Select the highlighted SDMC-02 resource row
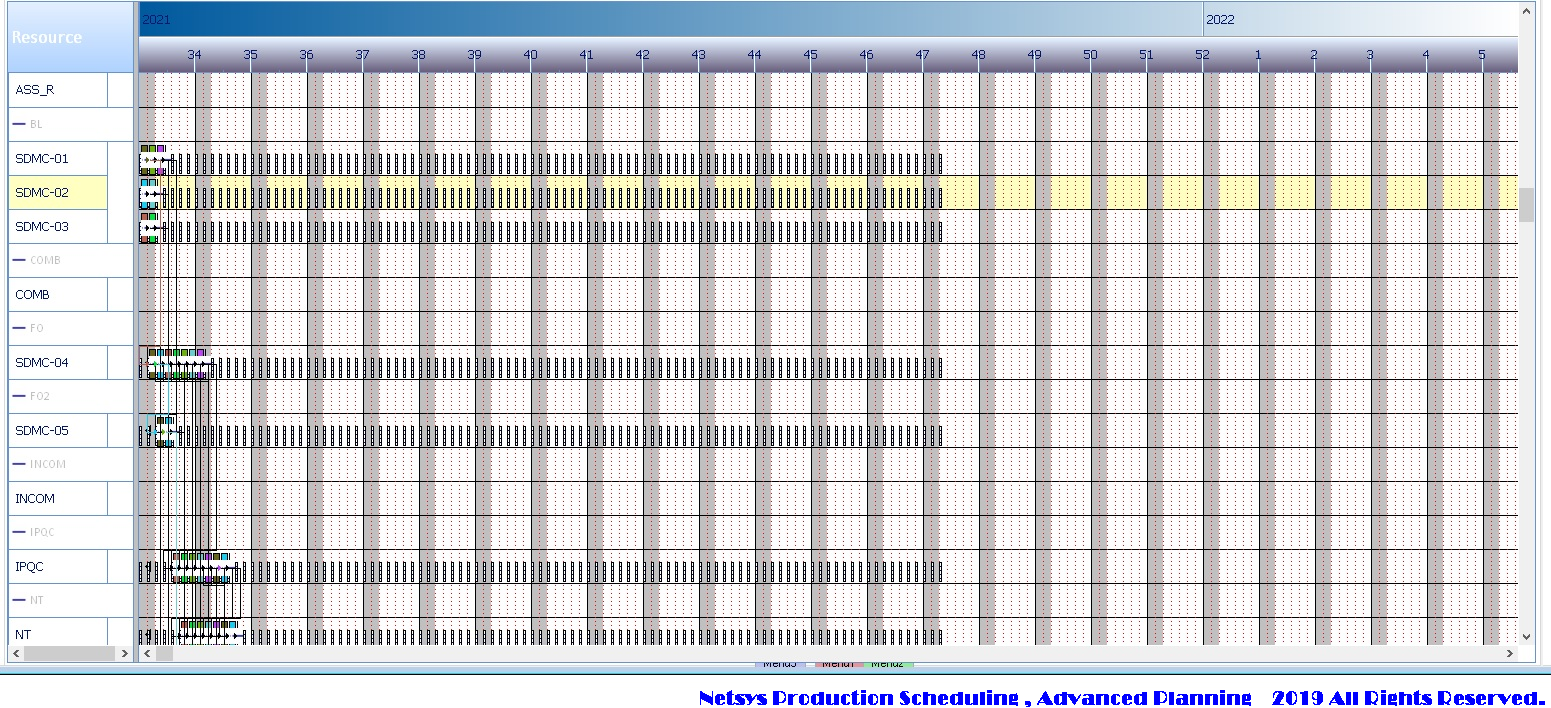1551x708 pixels. click(x=58, y=192)
